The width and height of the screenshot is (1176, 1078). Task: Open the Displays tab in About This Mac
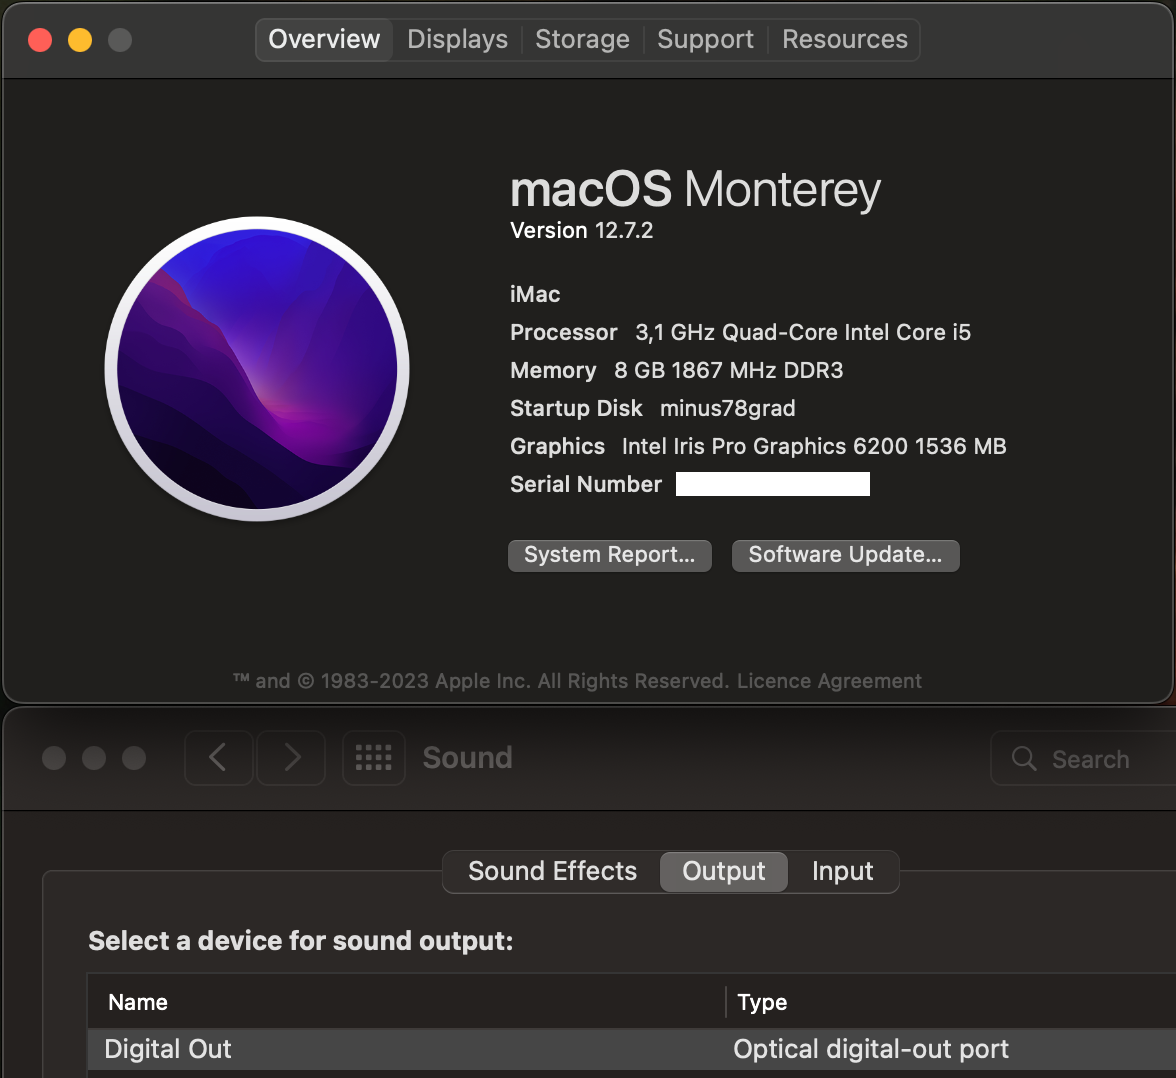pos(457,39)
